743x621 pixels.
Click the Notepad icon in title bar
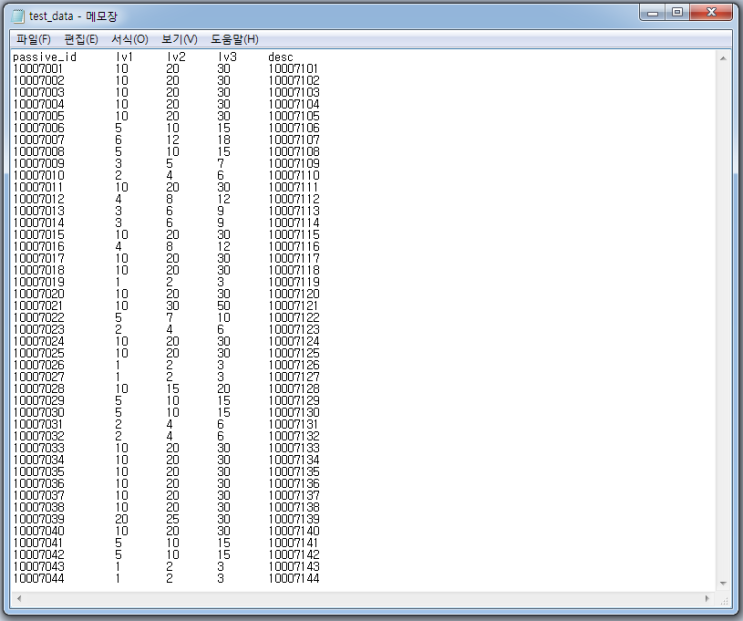click(x=18, y=16)
